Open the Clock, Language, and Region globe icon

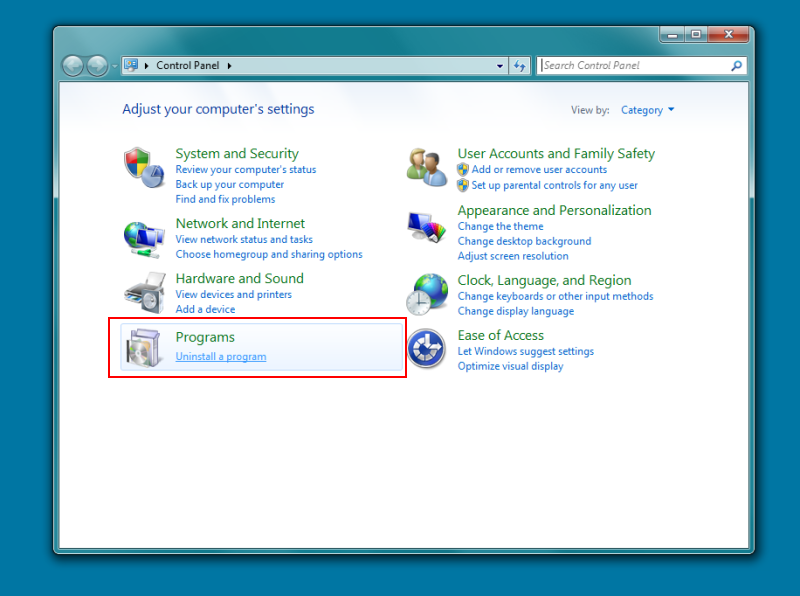(x=427, y=294)
